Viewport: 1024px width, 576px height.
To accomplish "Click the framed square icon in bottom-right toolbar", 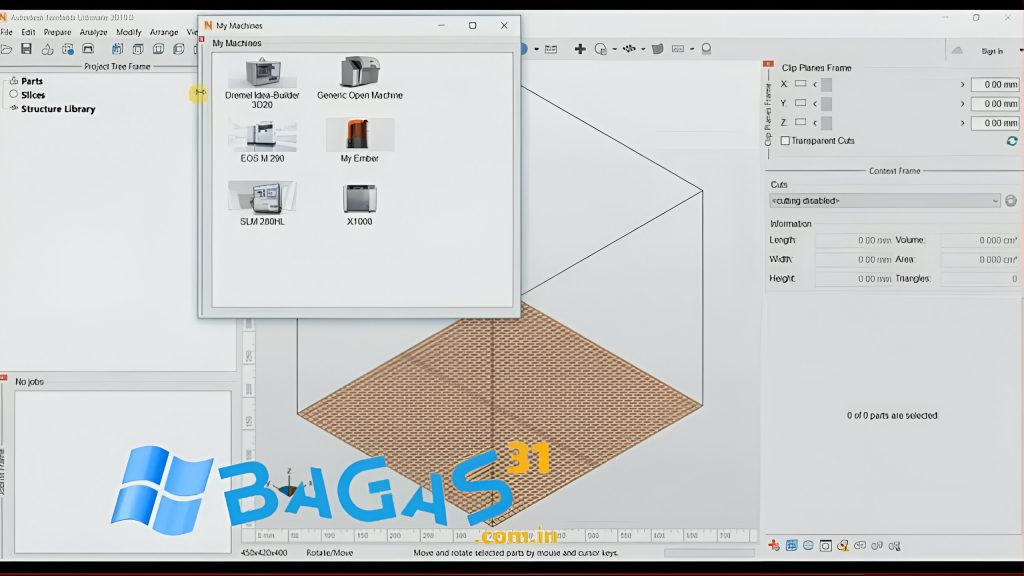I will pos(825,545).
